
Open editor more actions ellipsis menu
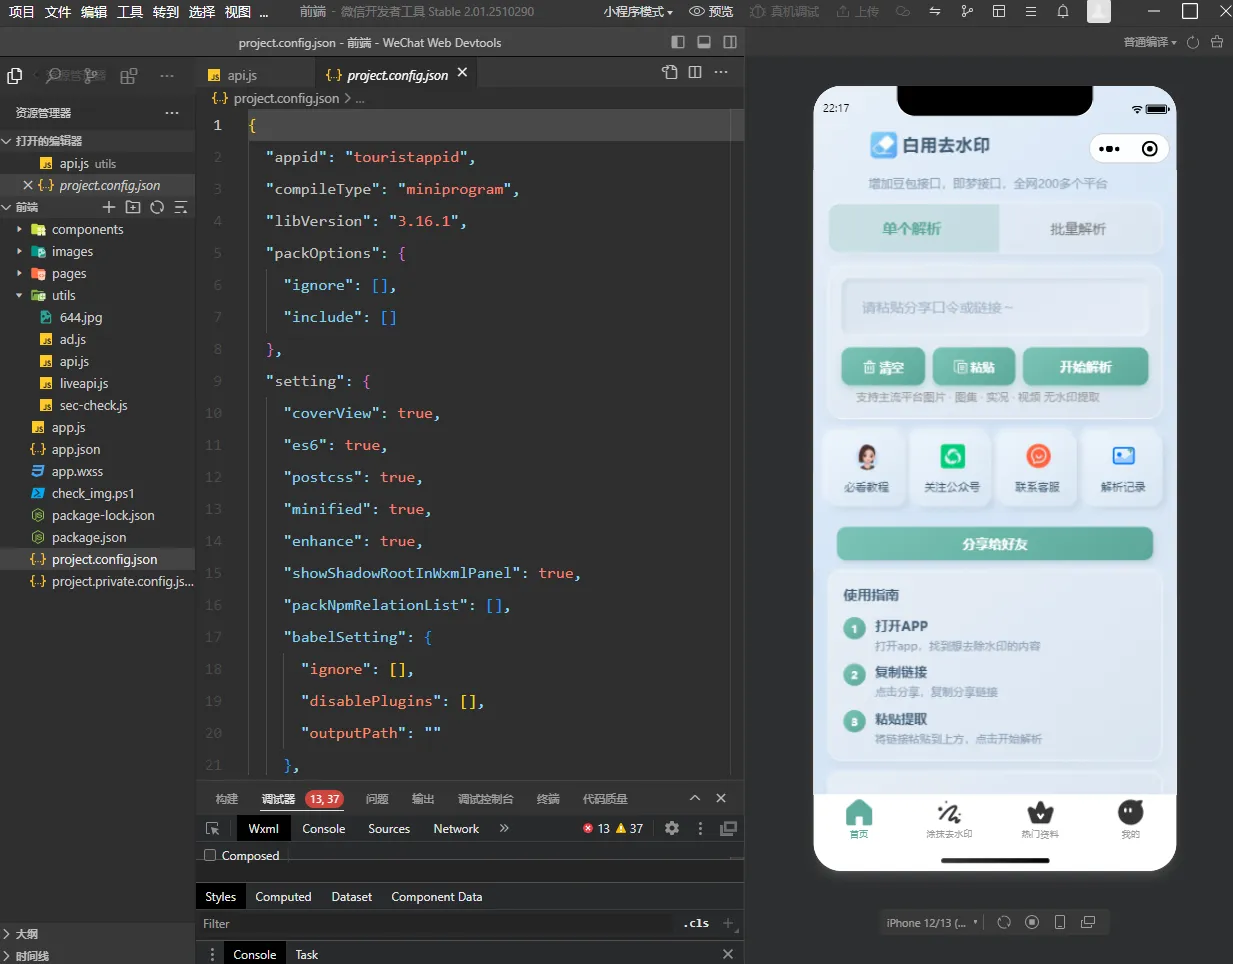(721, 72)
